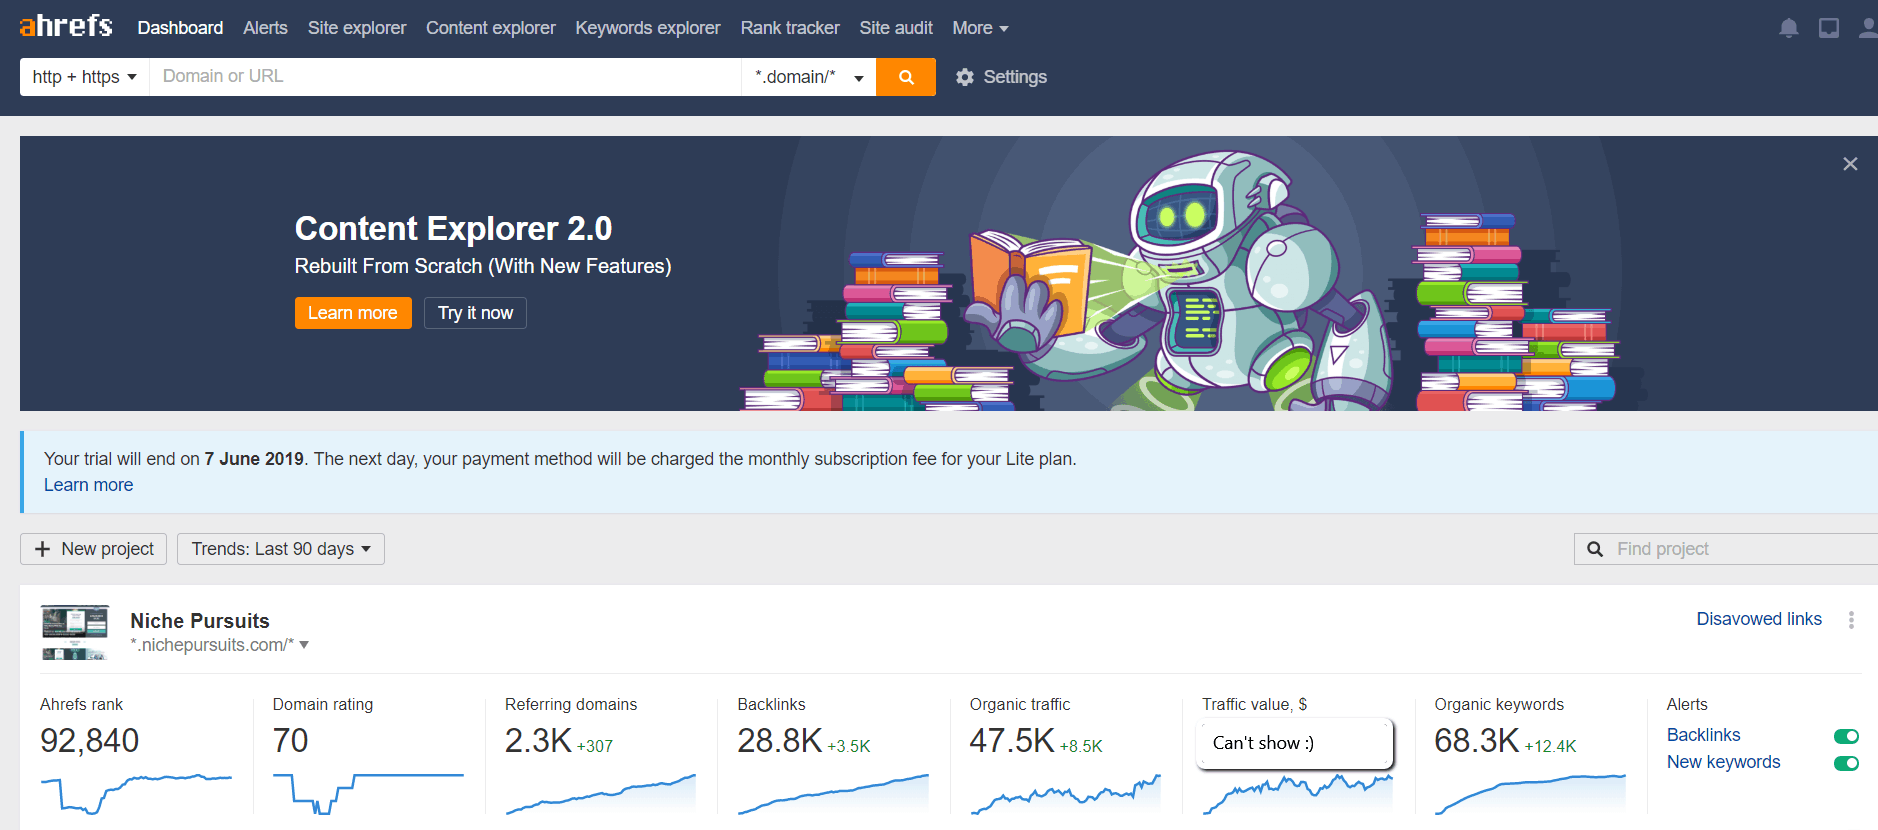Click the Organic traffic trend chart

tap(1065, 793)
